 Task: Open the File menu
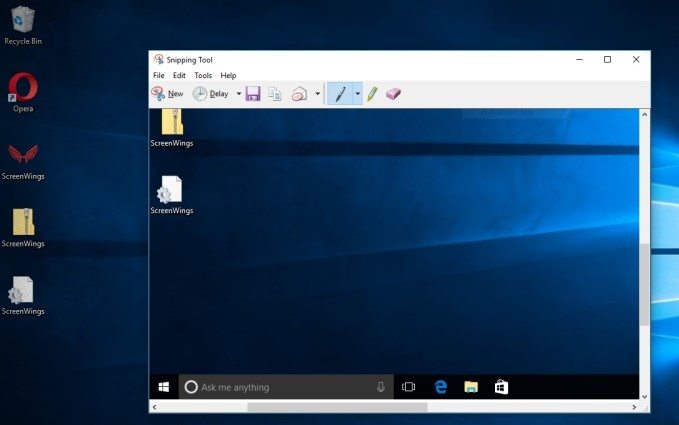159,75
